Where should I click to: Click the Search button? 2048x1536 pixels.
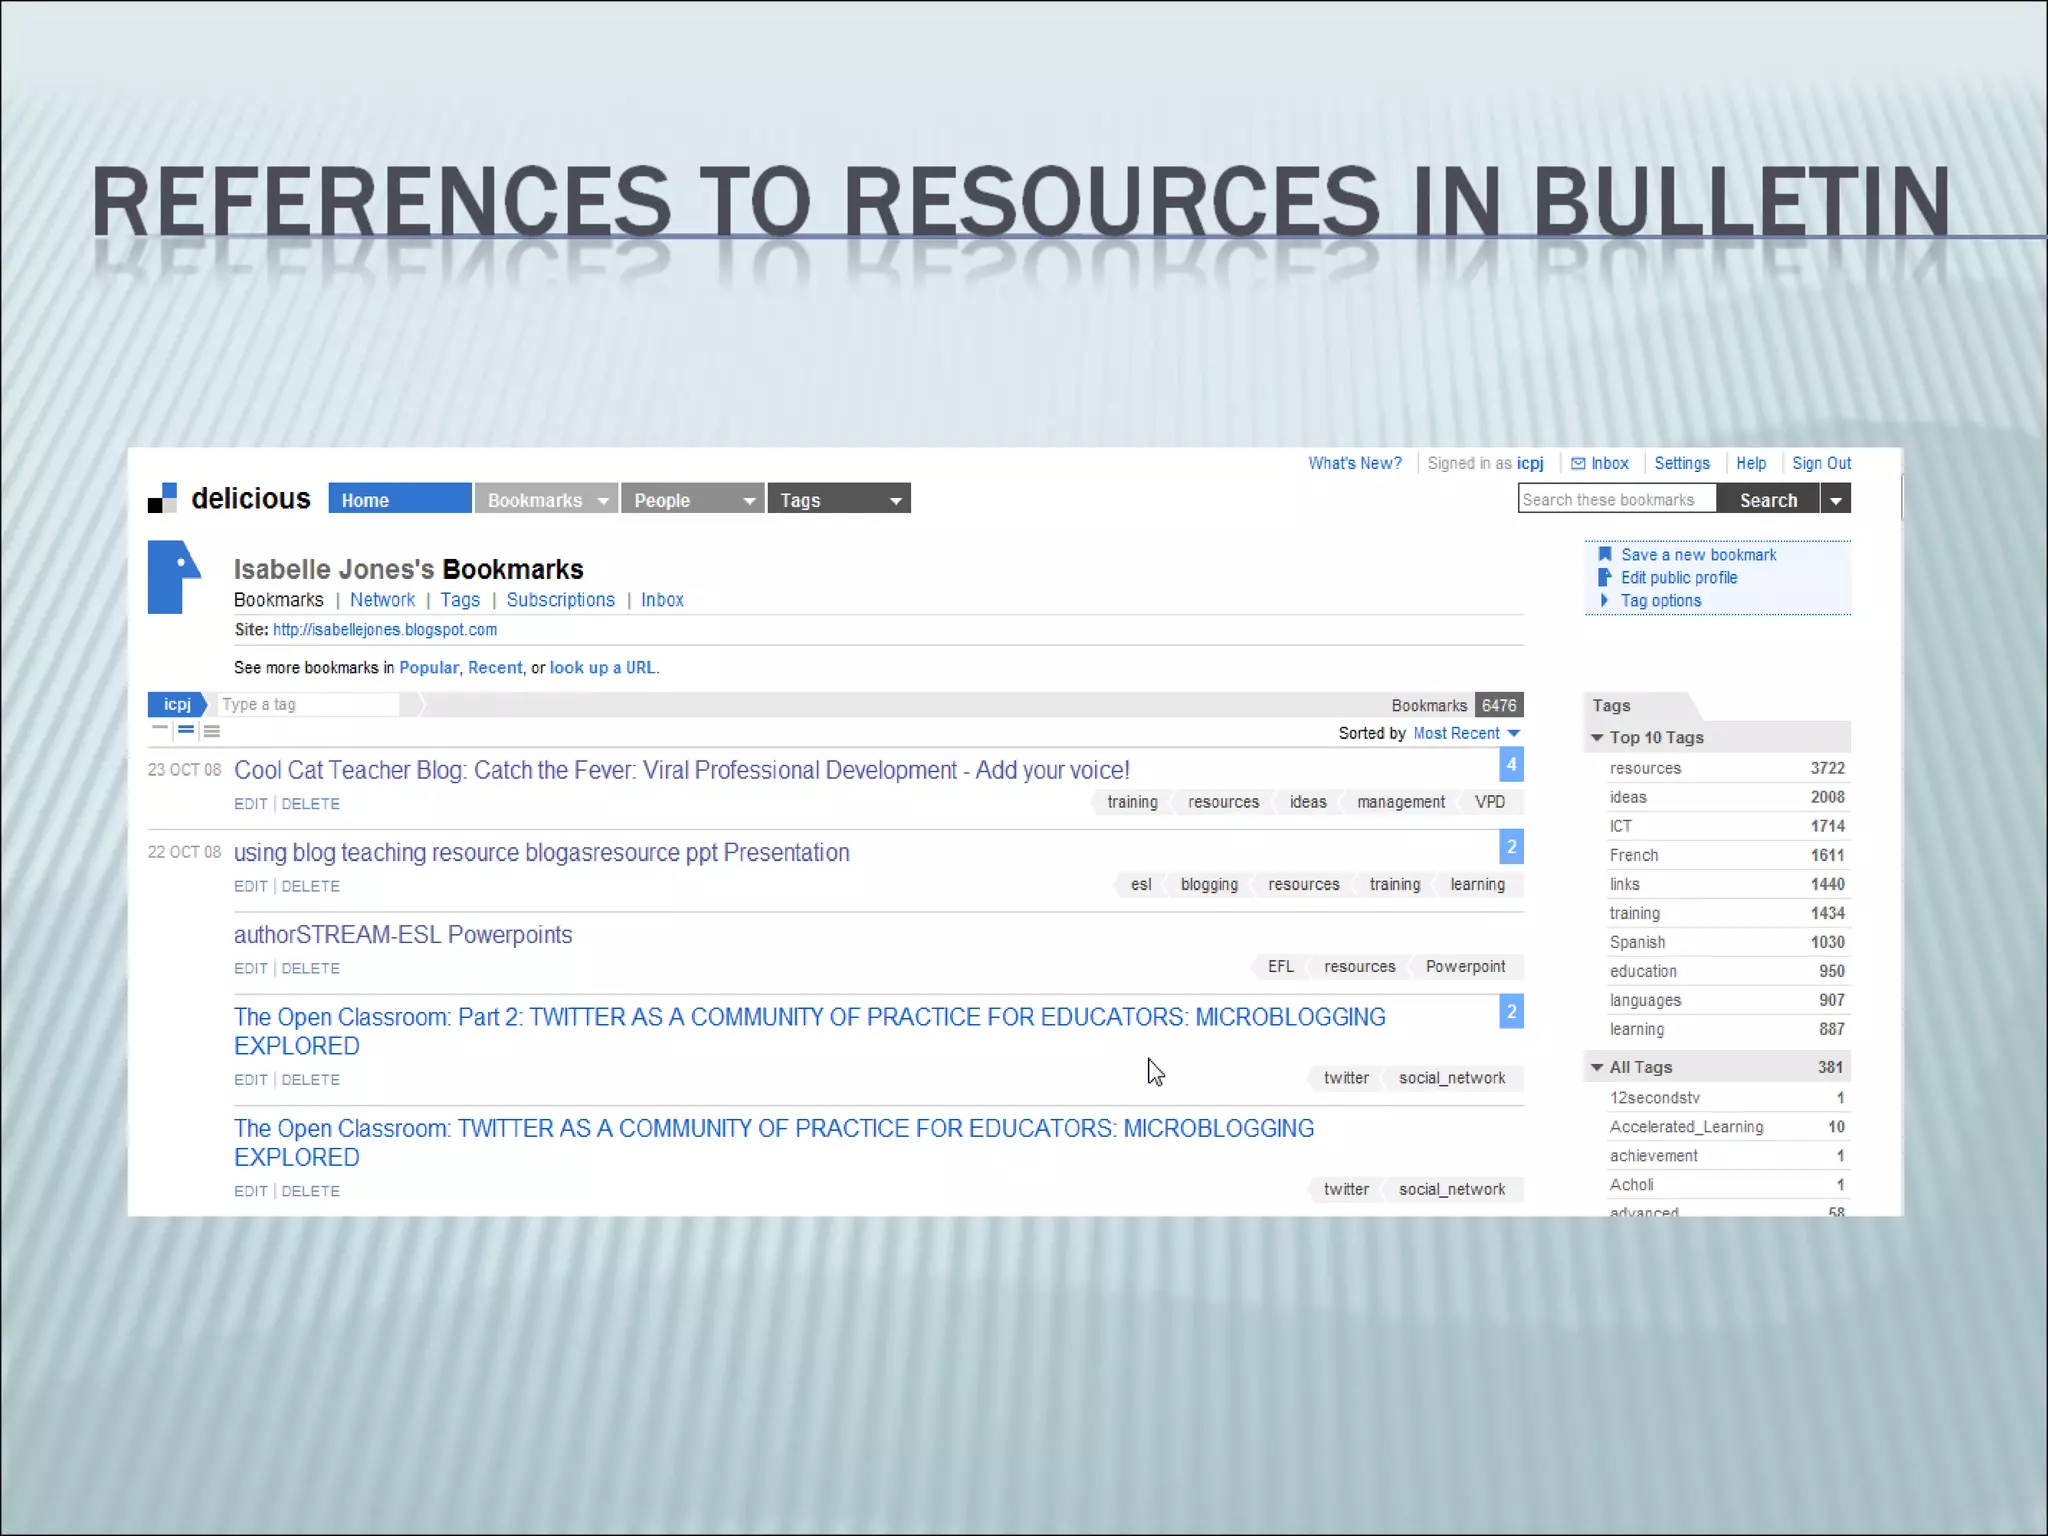[x=1767, y=499]
